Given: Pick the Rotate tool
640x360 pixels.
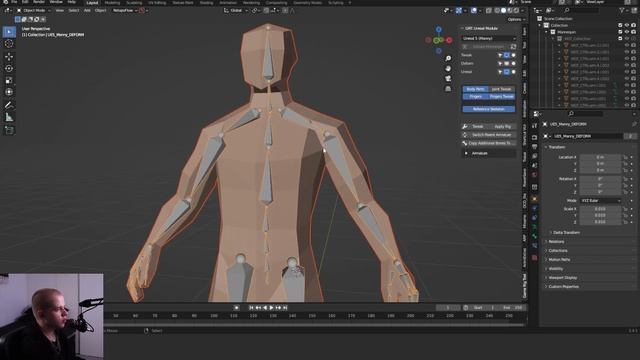Looking at the screenshot, I should coord(9,69).
